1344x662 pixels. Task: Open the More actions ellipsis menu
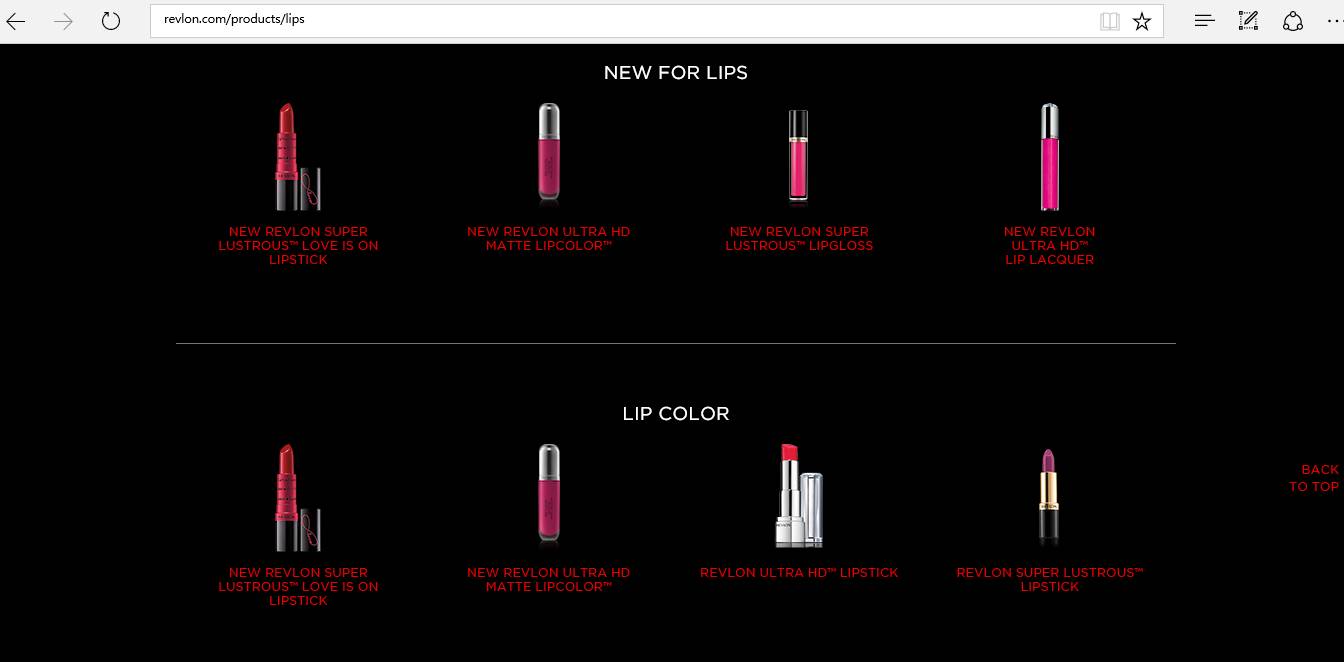point(1335,21)
